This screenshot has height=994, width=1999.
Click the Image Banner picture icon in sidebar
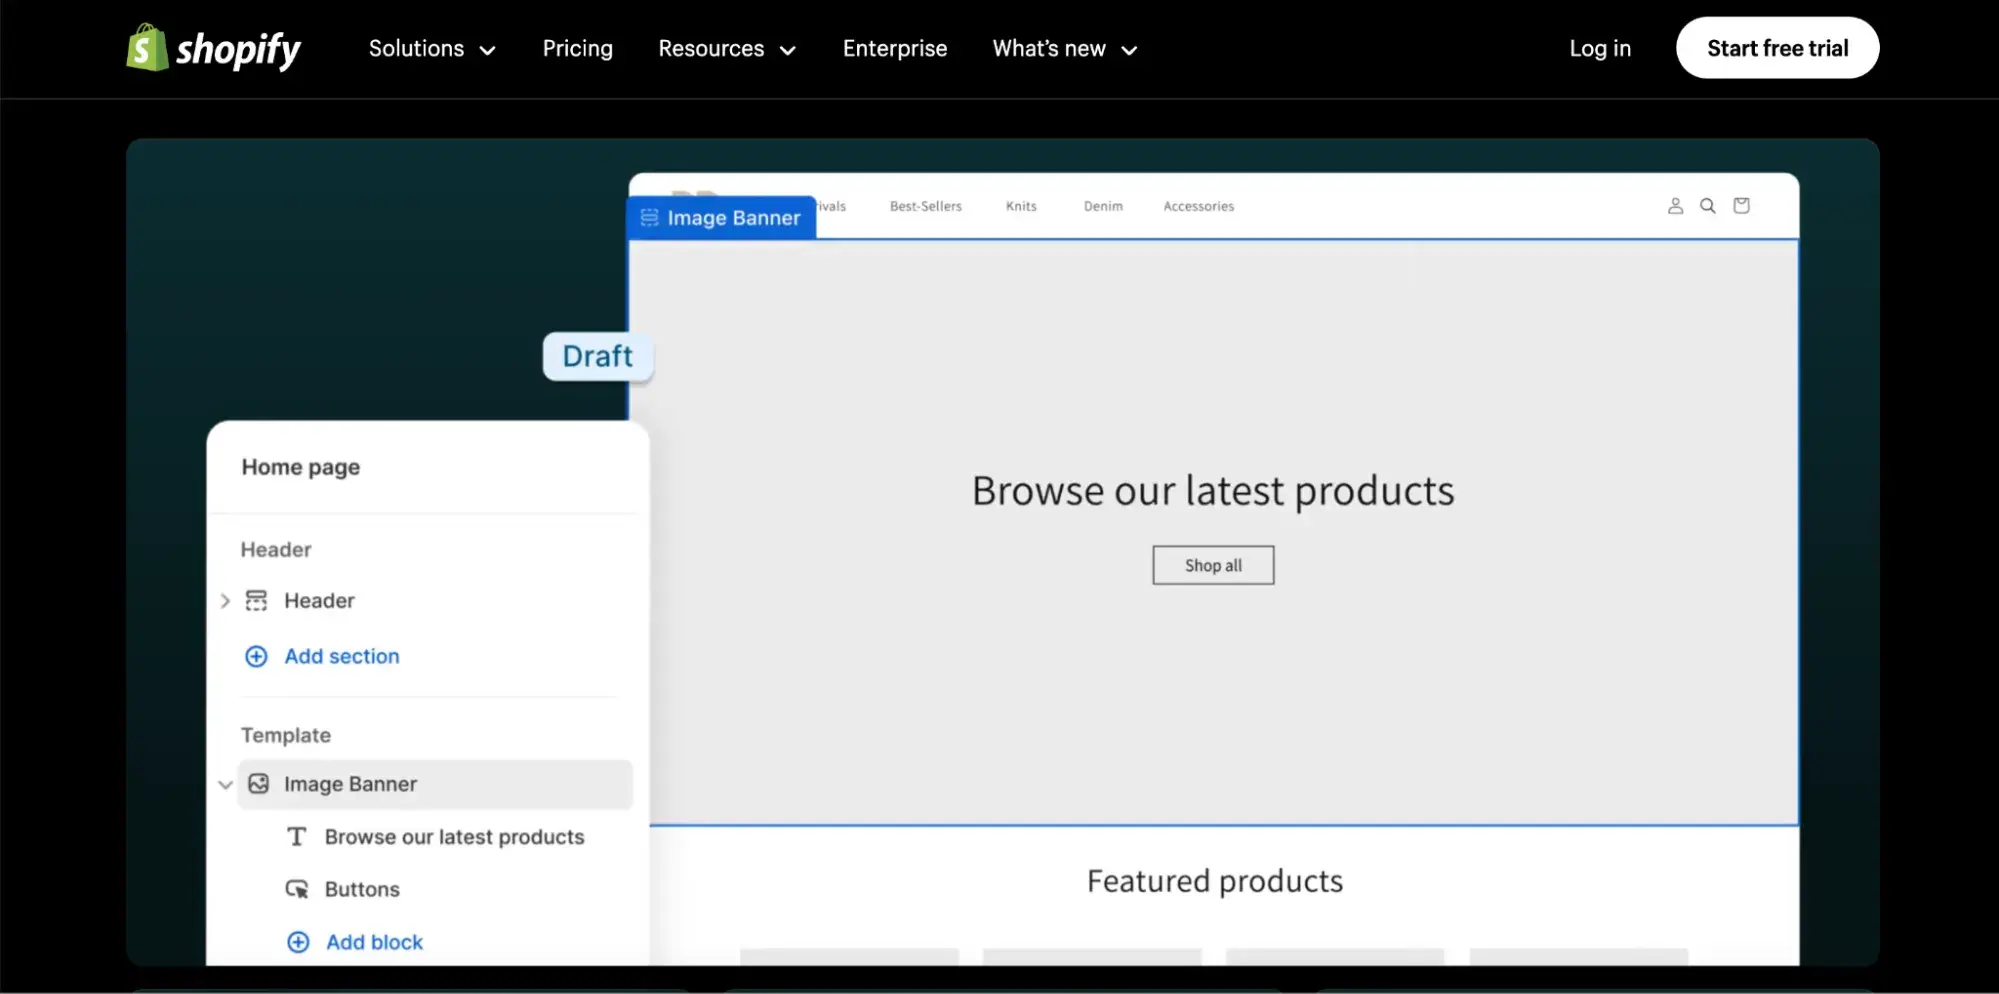(x=259, y=784)
